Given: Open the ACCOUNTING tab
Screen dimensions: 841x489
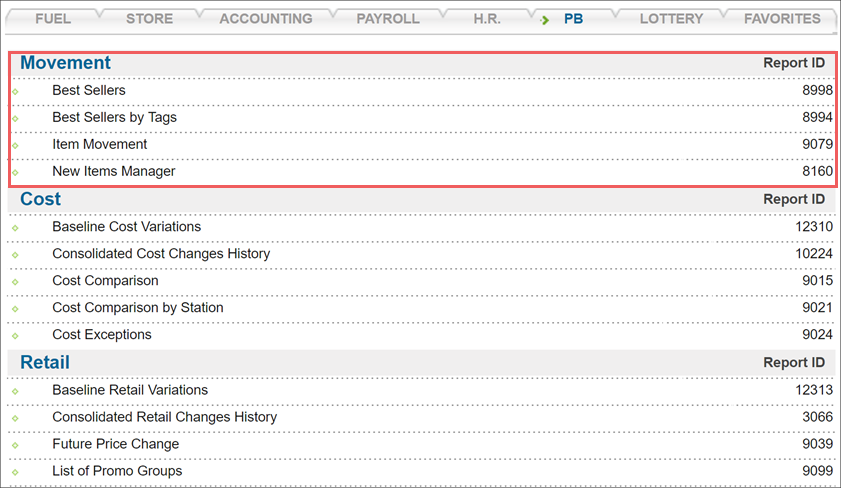Looking at the screenshot, I should pos(265,19).
